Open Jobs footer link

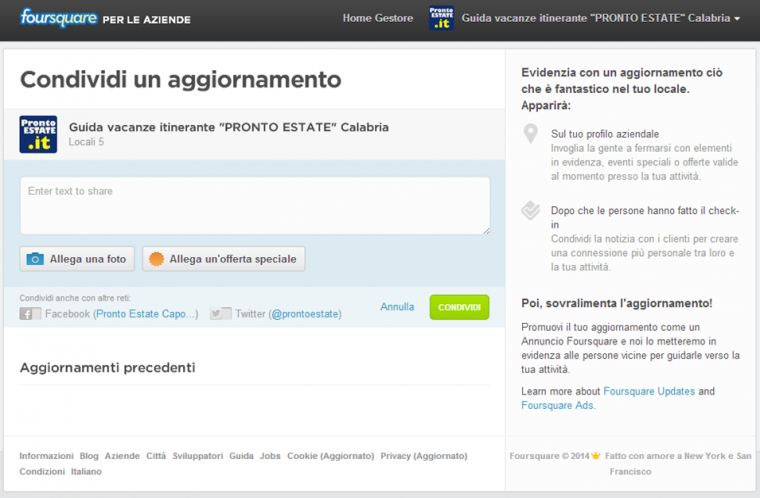coord(270,456)
